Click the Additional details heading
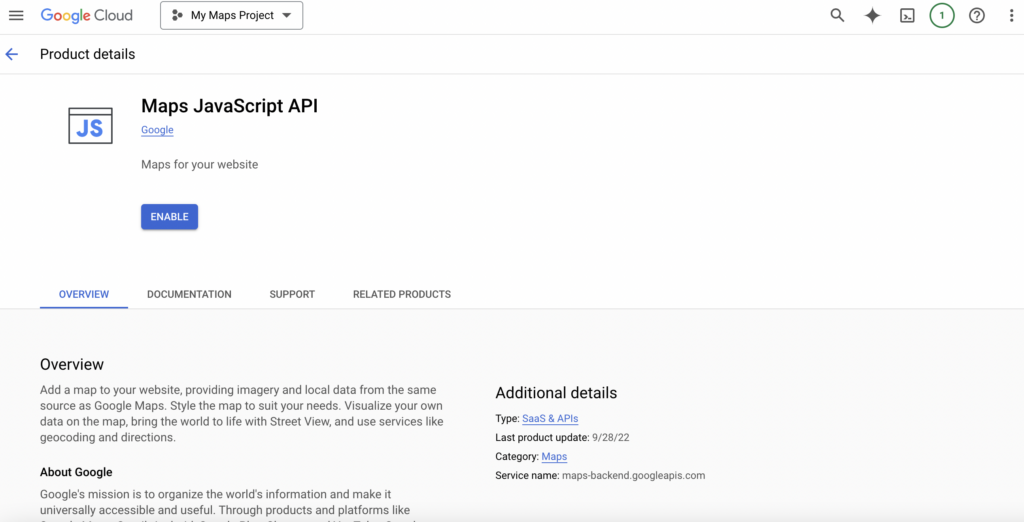 (x=556, y=393)
